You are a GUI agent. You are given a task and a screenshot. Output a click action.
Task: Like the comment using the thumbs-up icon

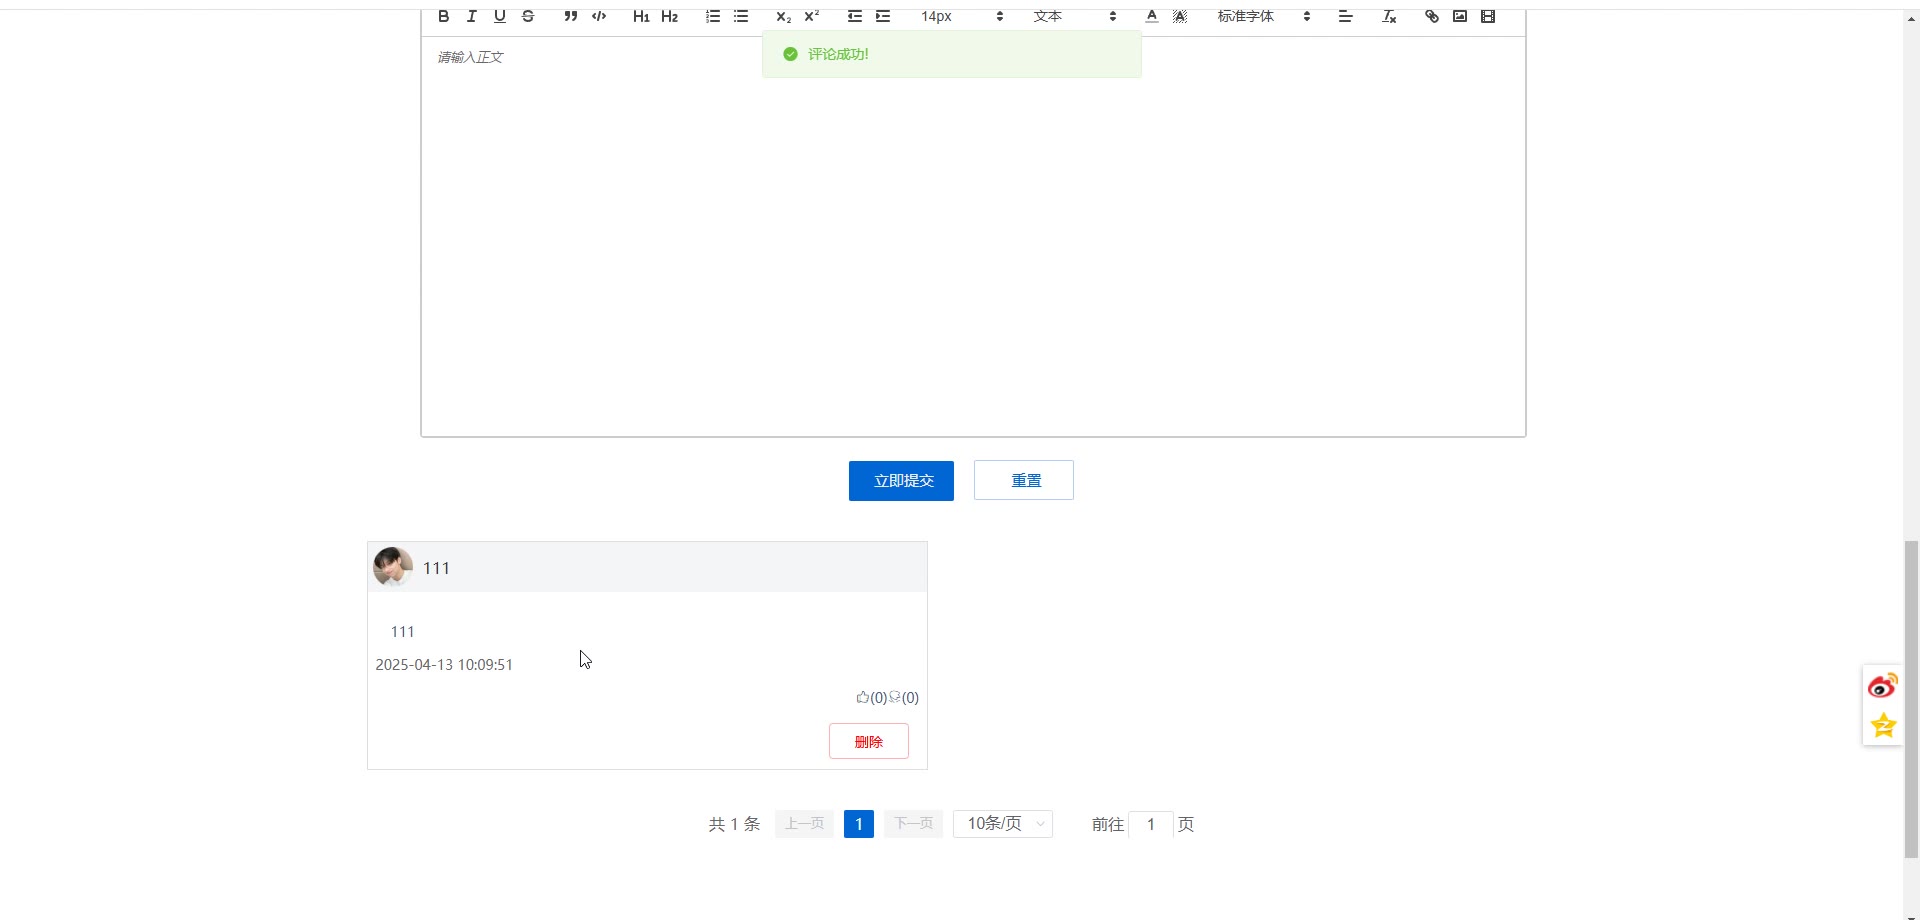click(x=863, y=697)
